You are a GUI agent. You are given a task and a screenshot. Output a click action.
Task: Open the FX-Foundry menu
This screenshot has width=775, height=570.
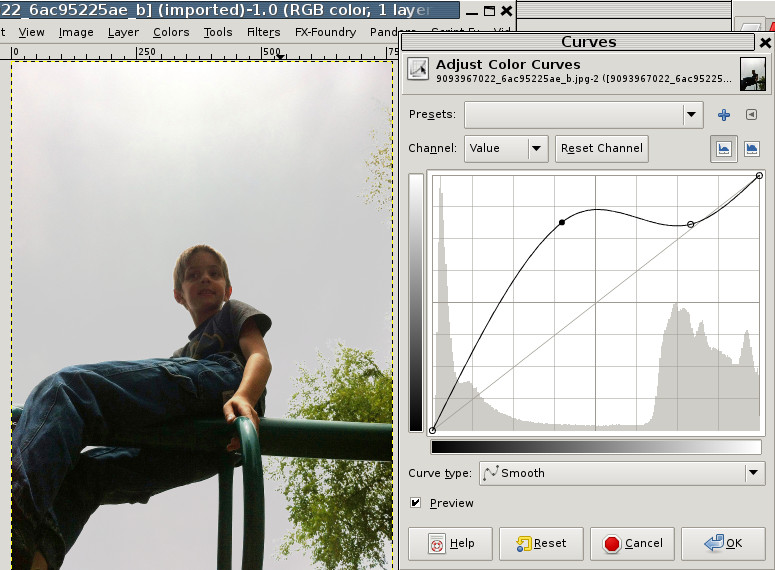click(x=325, y=32)
